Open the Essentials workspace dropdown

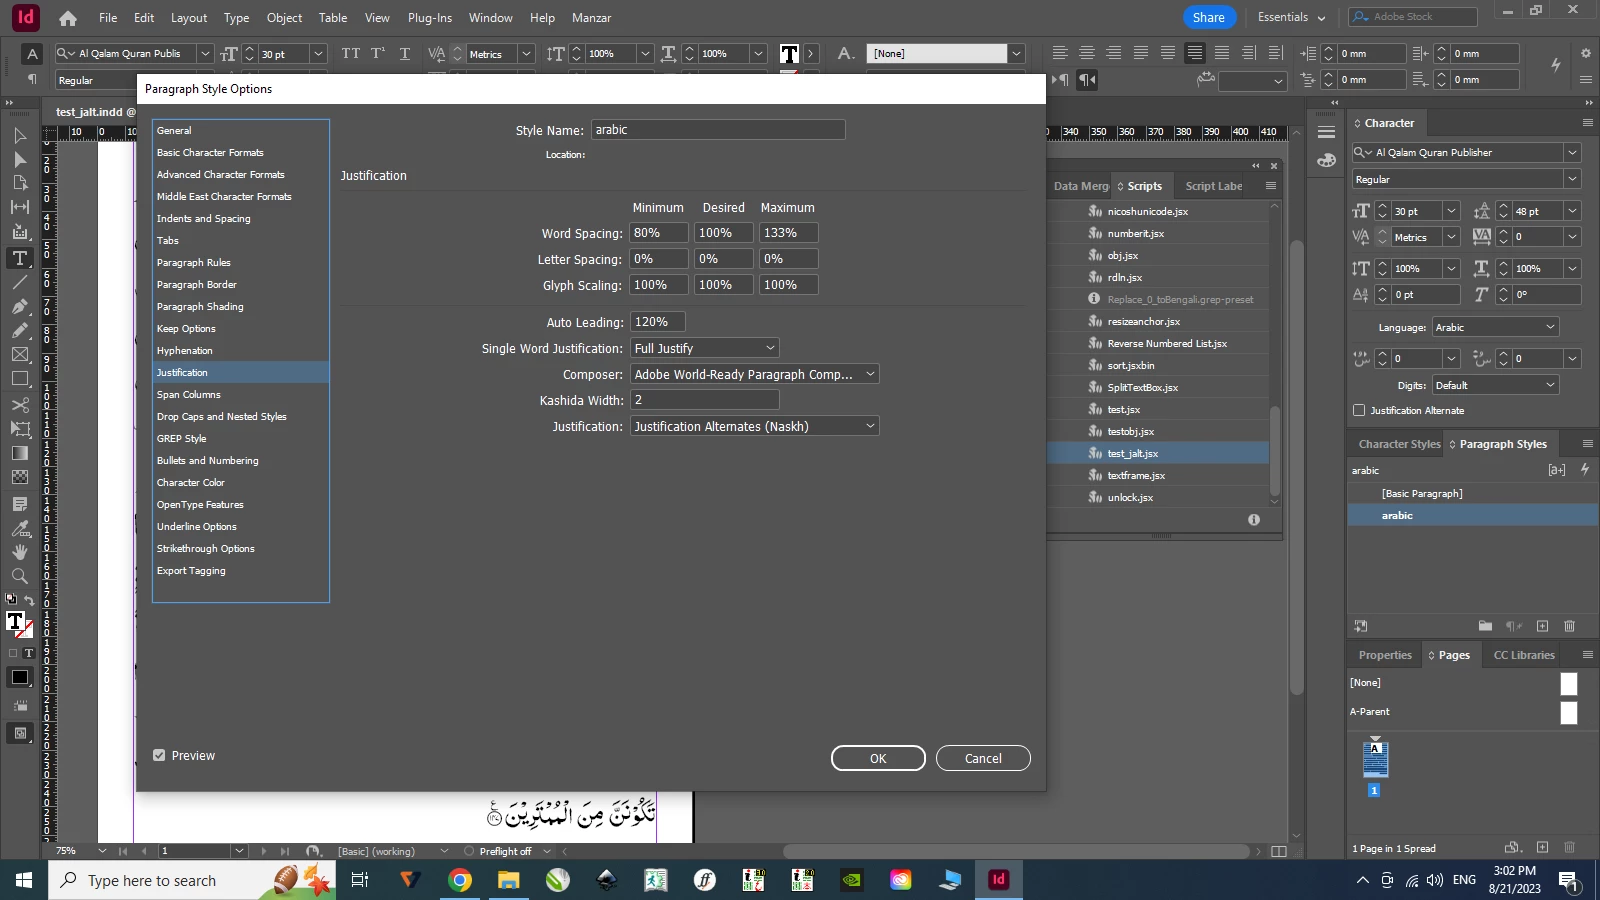(1291, 17)
